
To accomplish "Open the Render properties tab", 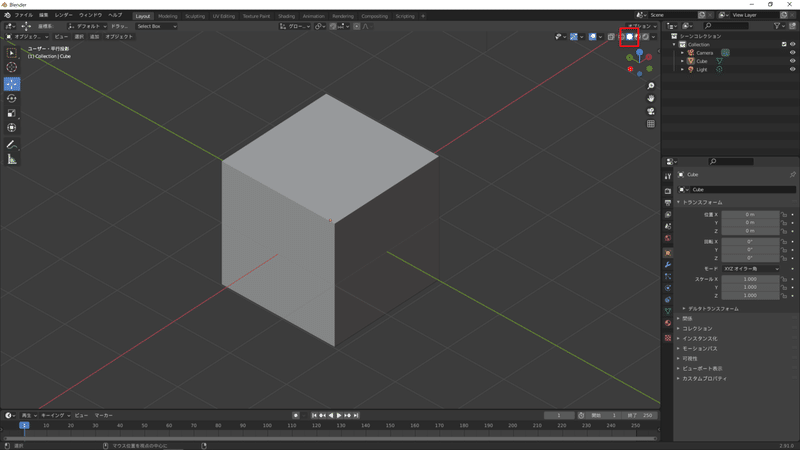I will pyautogui.click(x=668, y=191).
